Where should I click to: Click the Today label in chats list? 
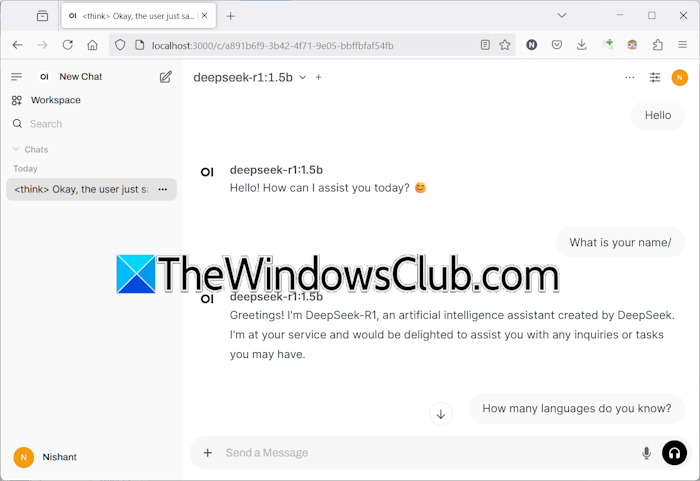click(25, 168)
